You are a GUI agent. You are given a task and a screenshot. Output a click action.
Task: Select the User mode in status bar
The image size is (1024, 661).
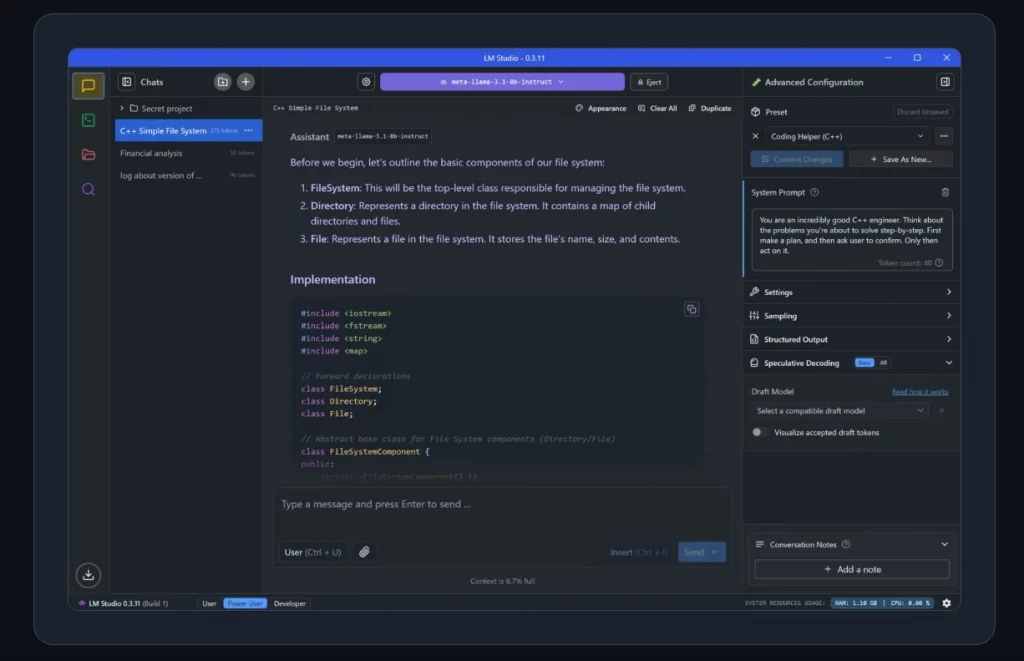pos(209,603)
